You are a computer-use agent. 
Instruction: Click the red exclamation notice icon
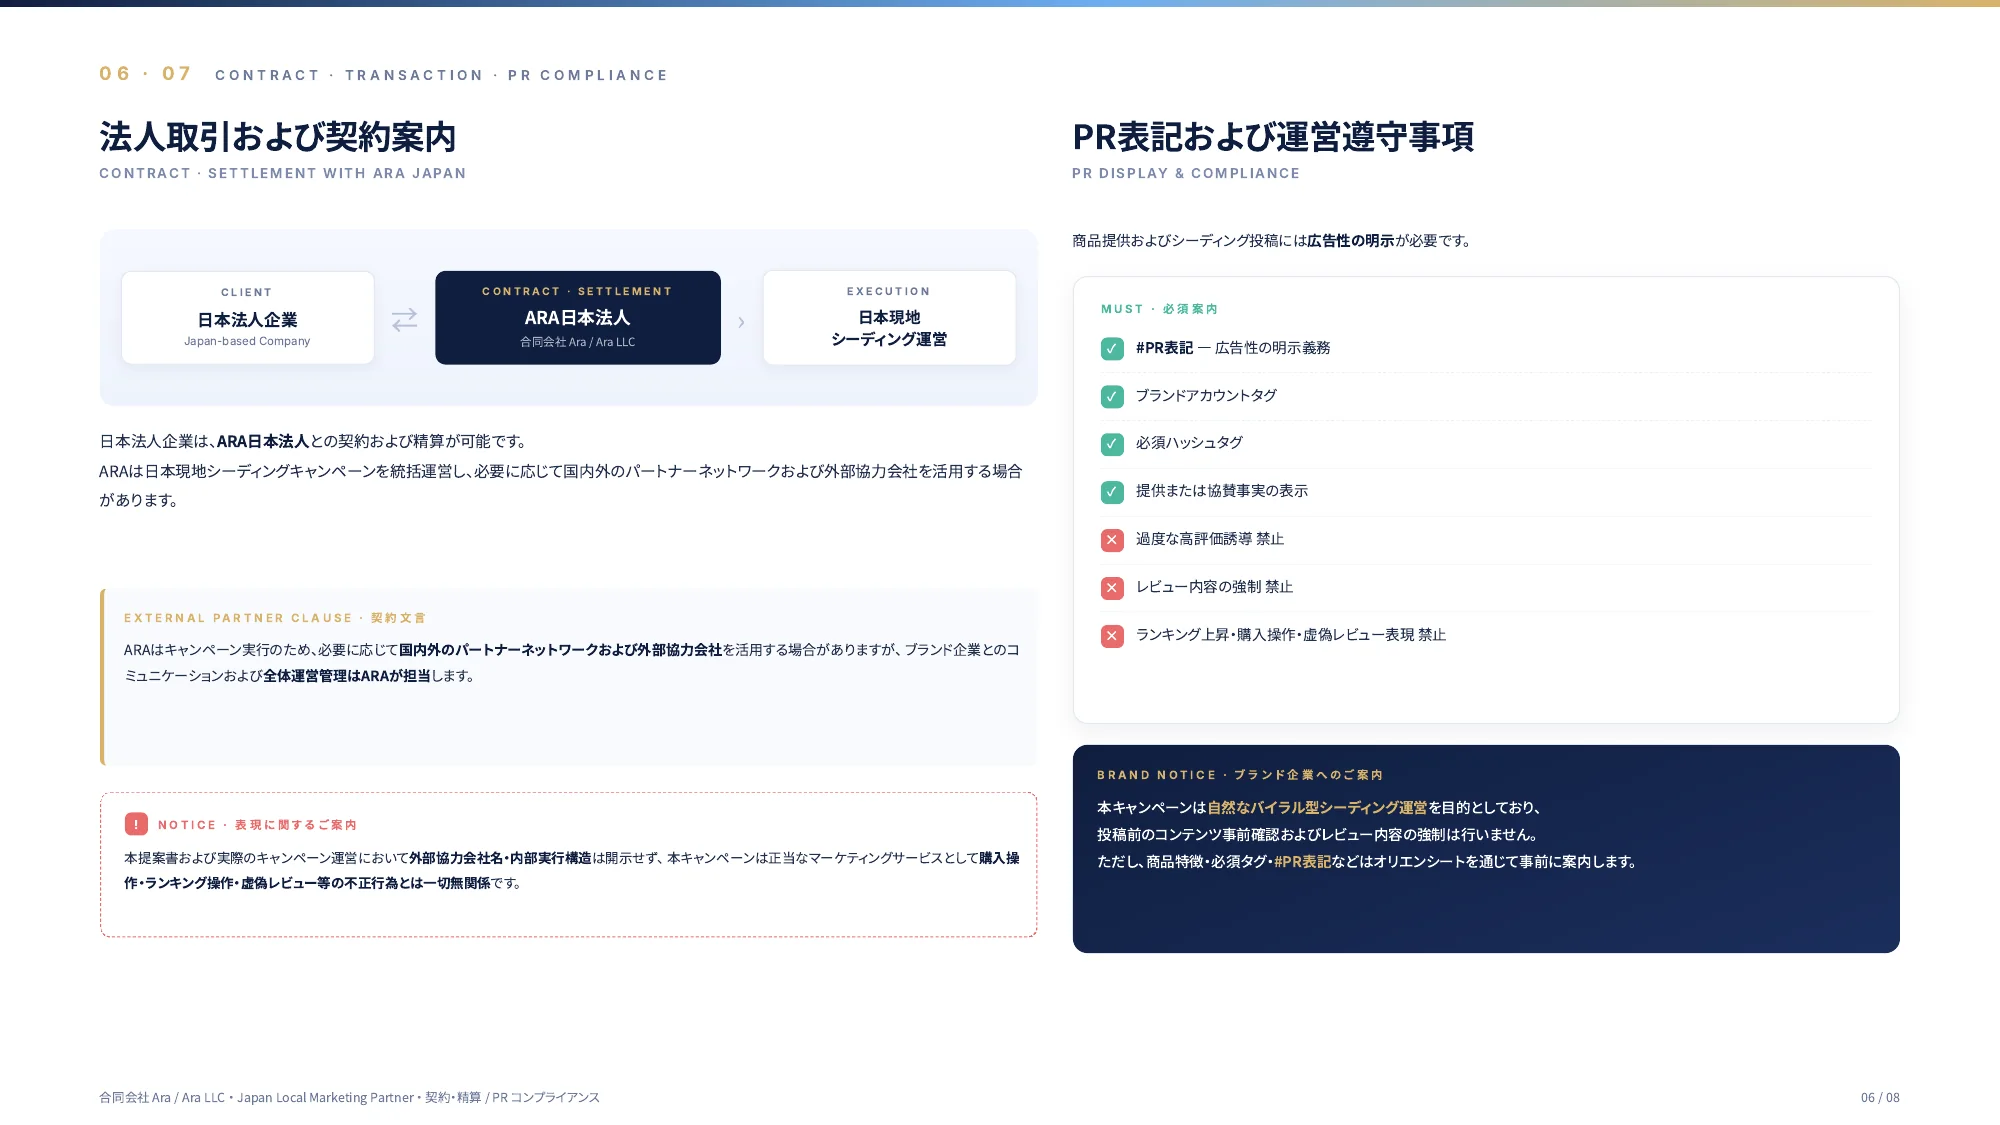136,824
